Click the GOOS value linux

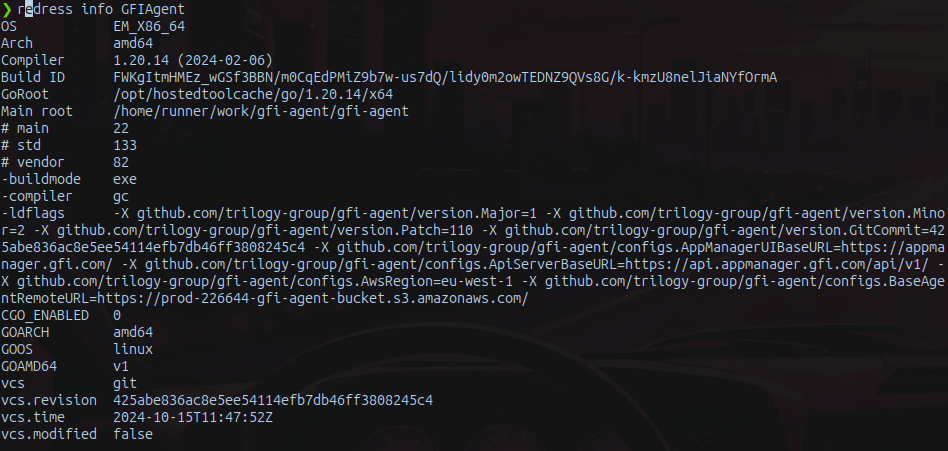click(133, 349)
